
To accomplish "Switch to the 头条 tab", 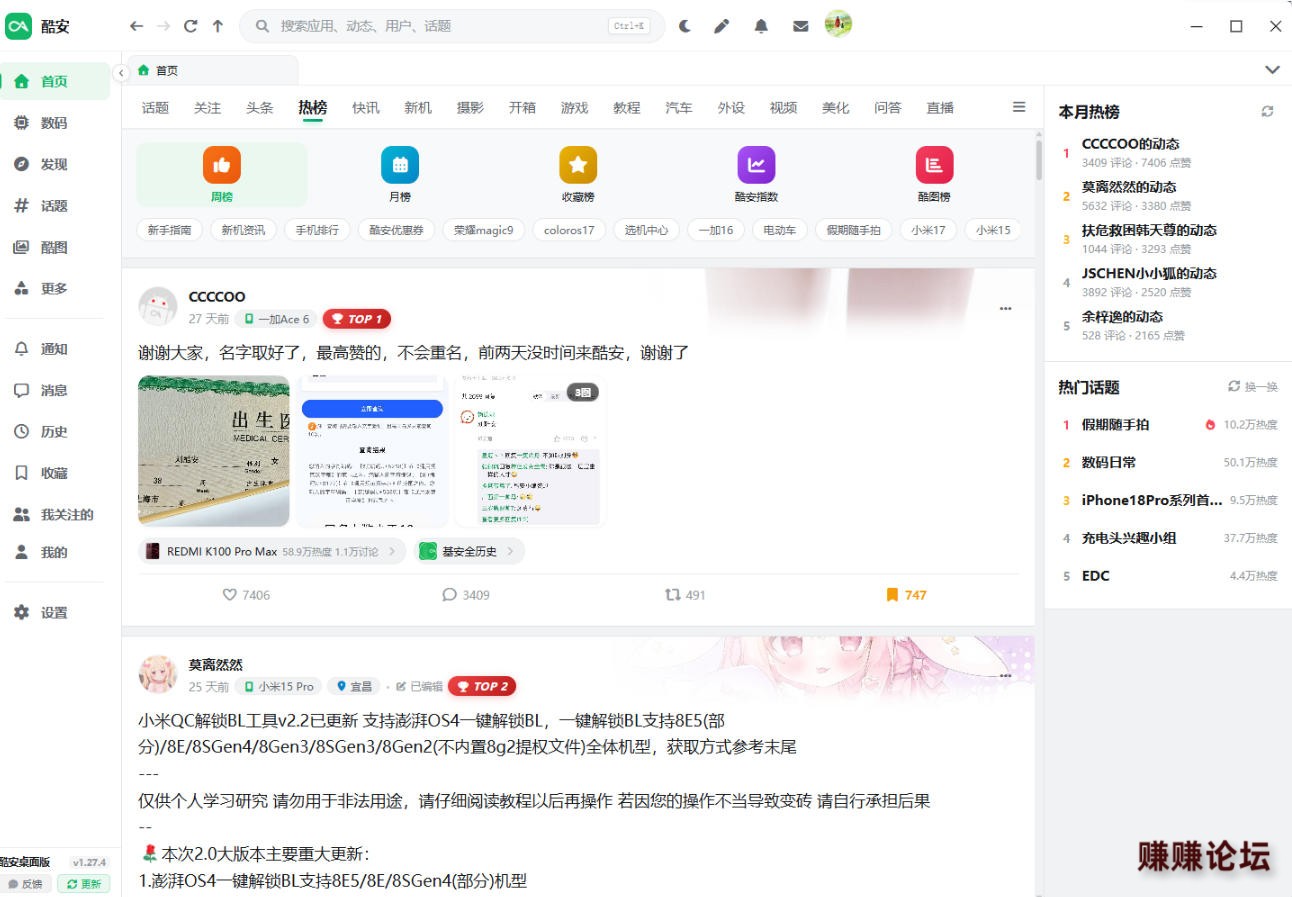I will coord(260,108).
